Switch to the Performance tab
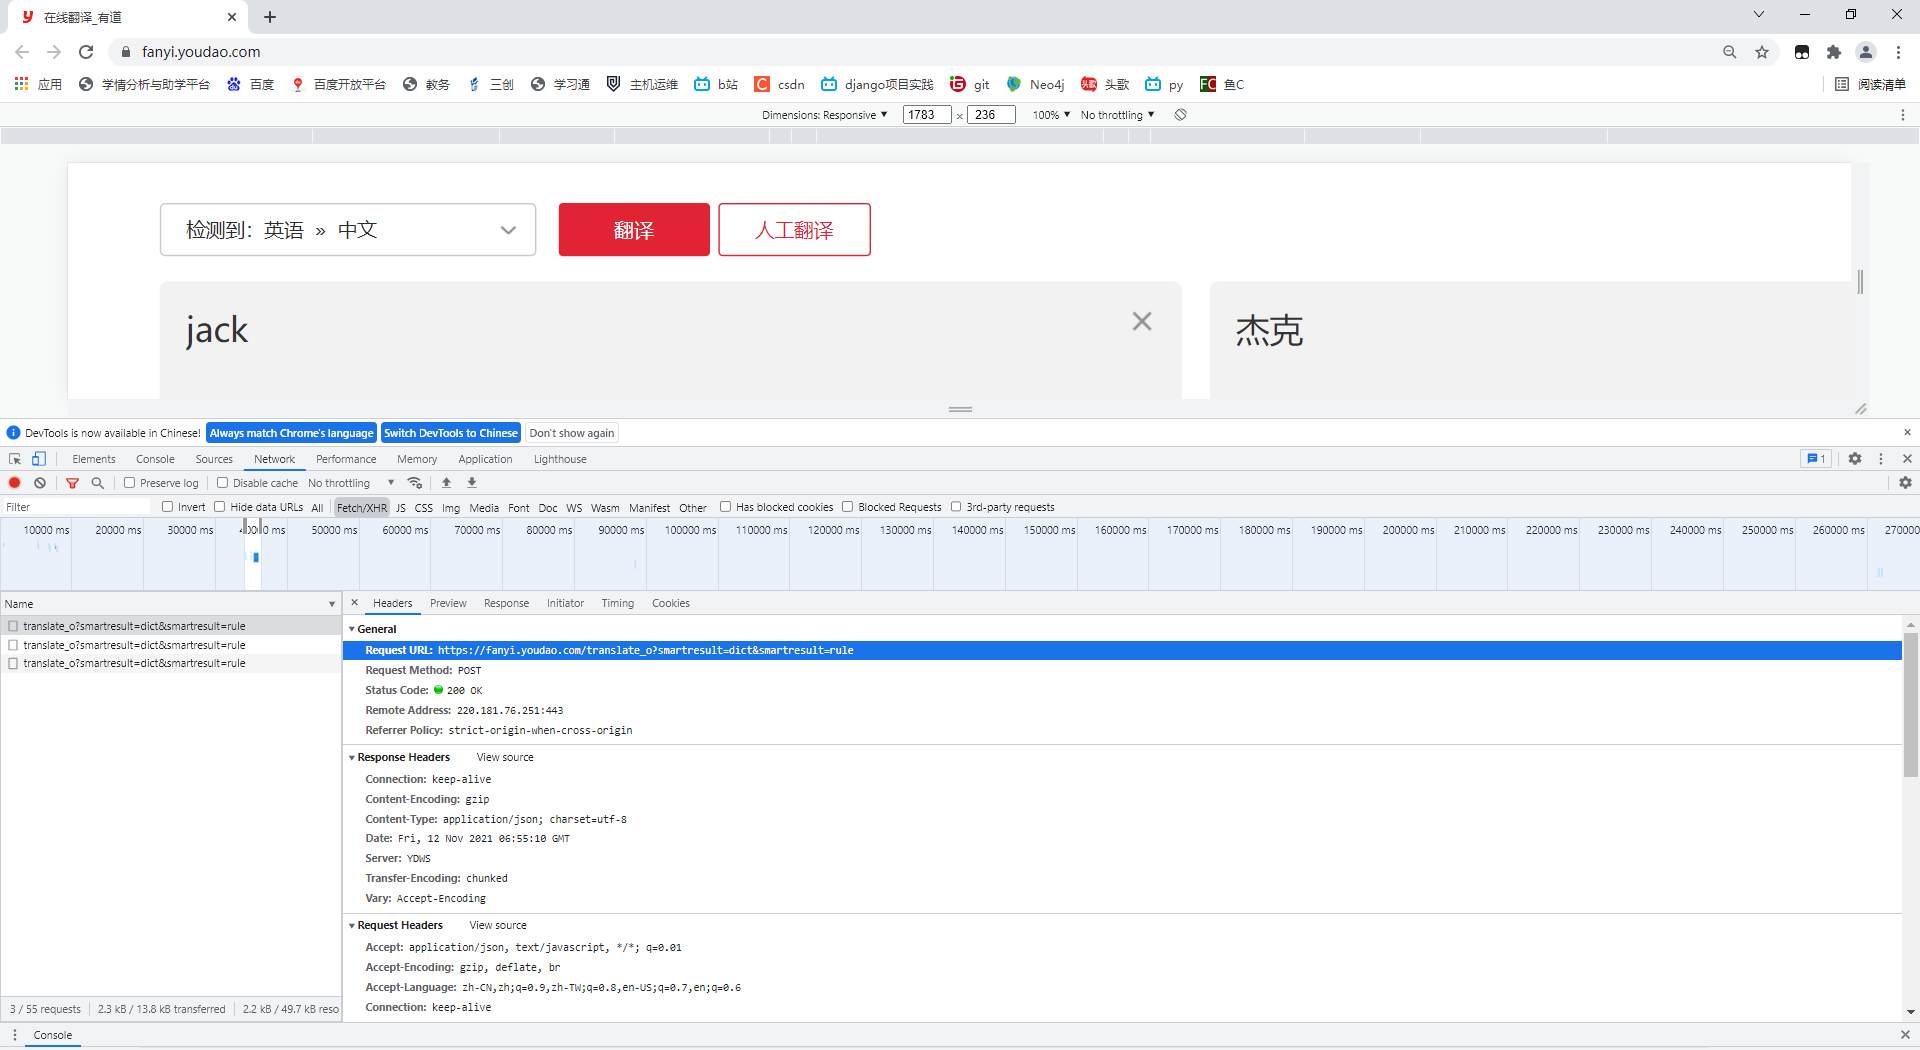 pyautogui.click(x=346, y=458)
